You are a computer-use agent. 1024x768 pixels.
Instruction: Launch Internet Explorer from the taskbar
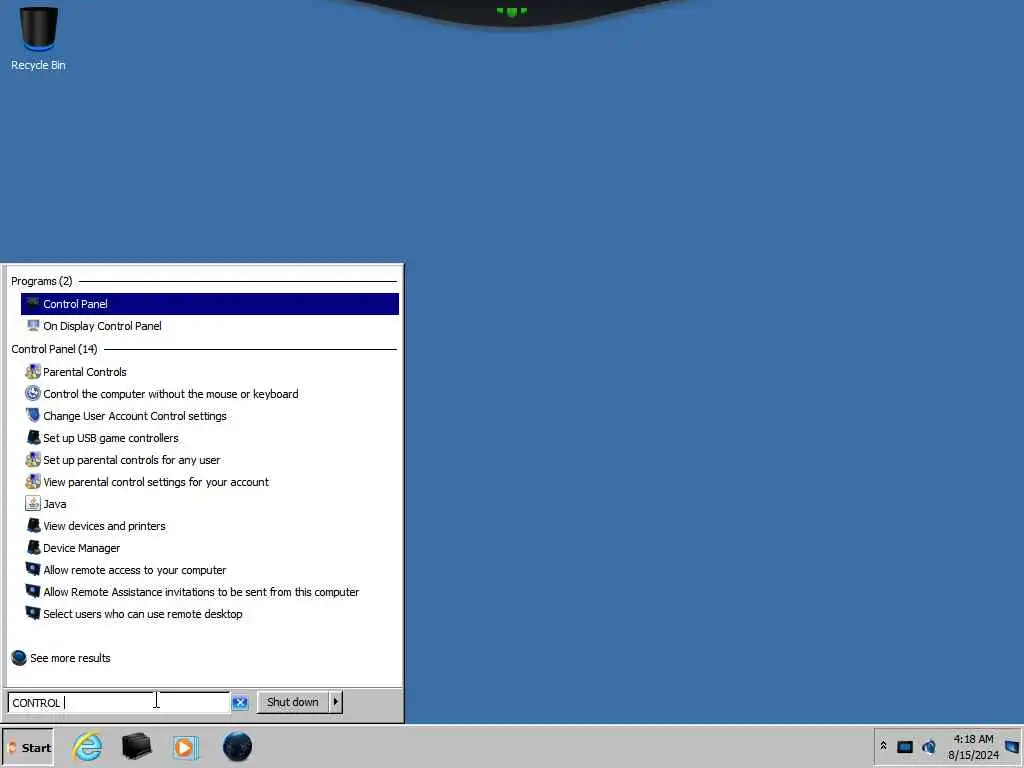coord(88,747)
